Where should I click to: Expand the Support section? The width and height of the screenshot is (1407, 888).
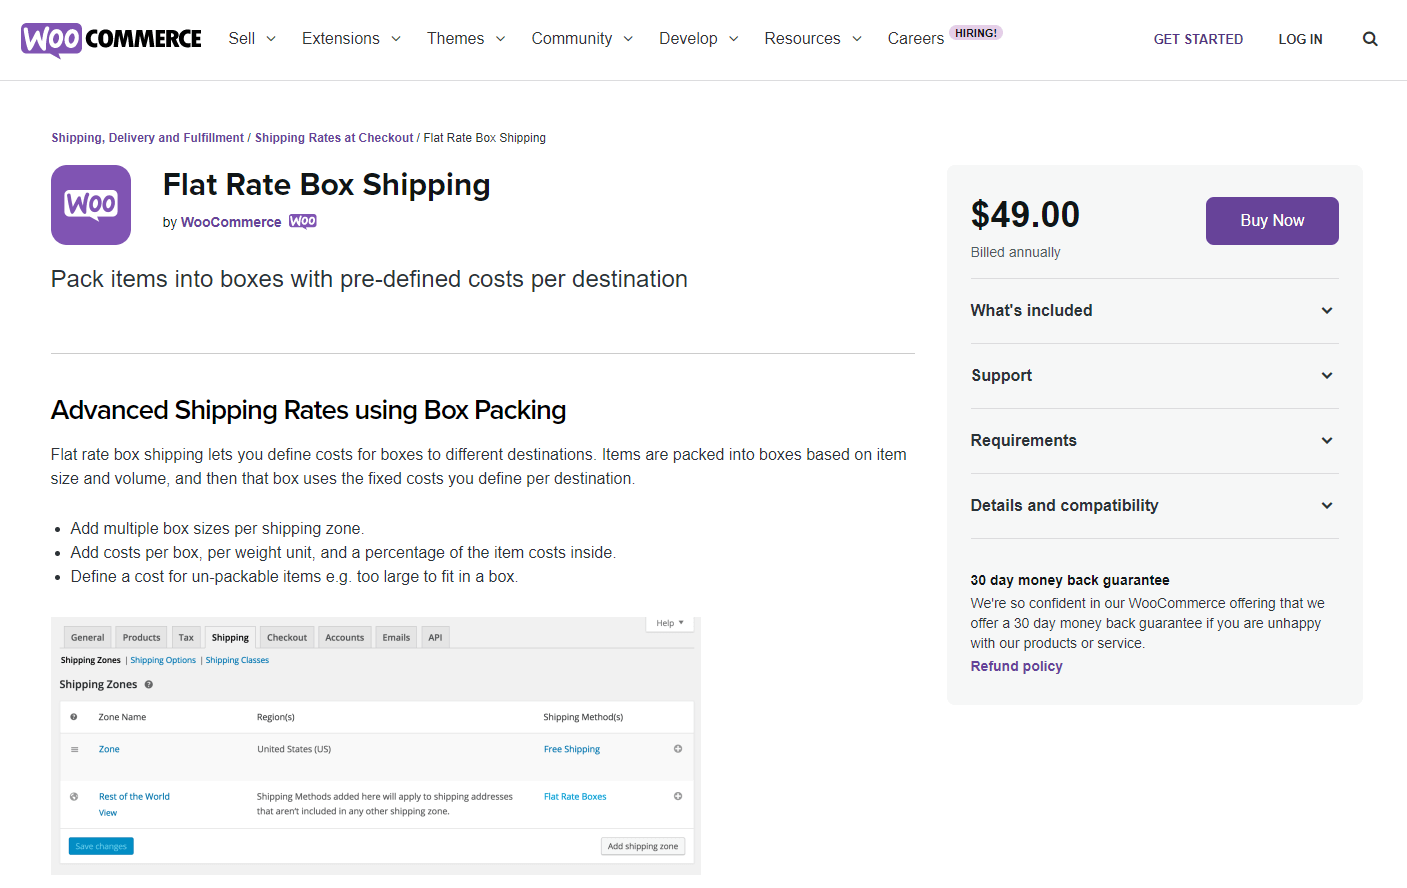(1153, 376)
